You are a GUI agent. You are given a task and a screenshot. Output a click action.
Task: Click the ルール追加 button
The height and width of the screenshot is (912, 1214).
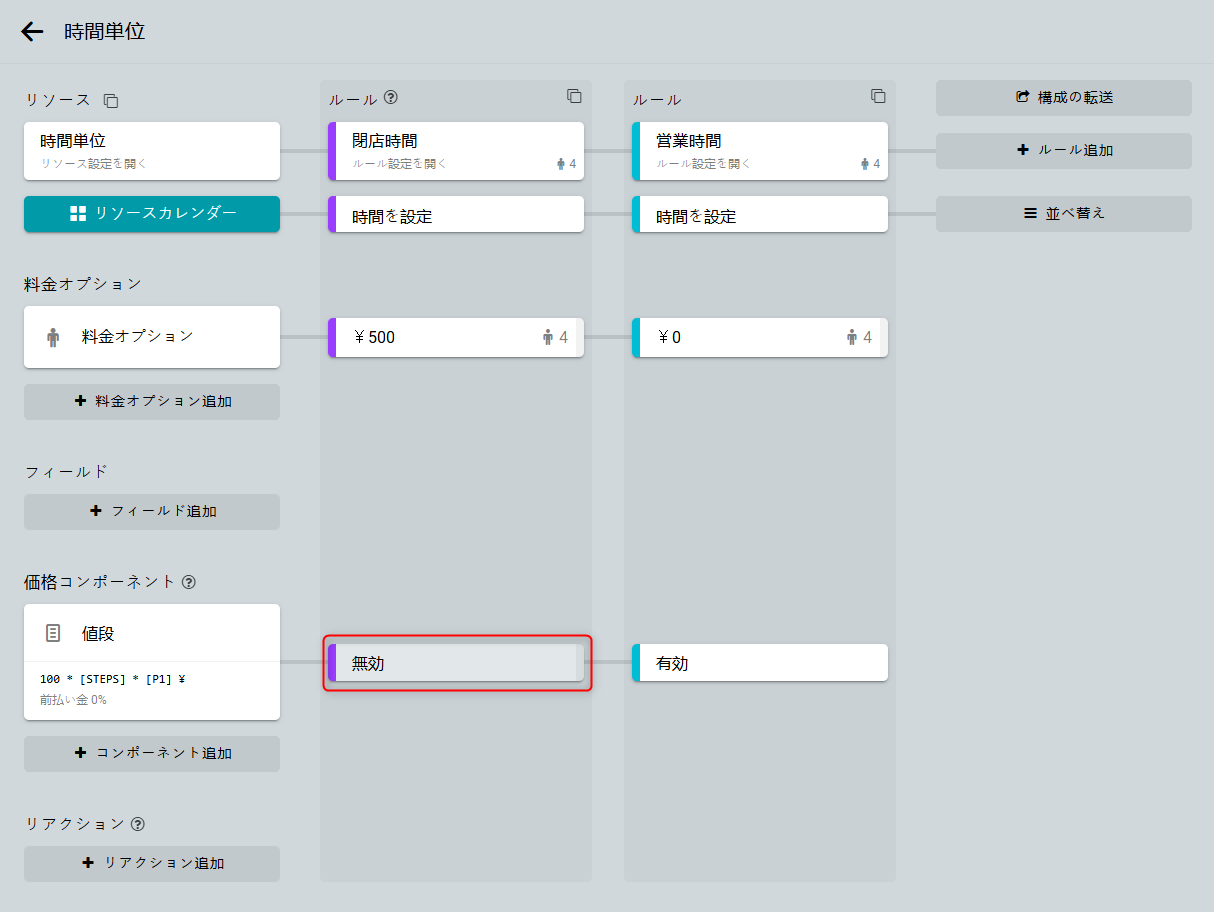(1064, 151)
